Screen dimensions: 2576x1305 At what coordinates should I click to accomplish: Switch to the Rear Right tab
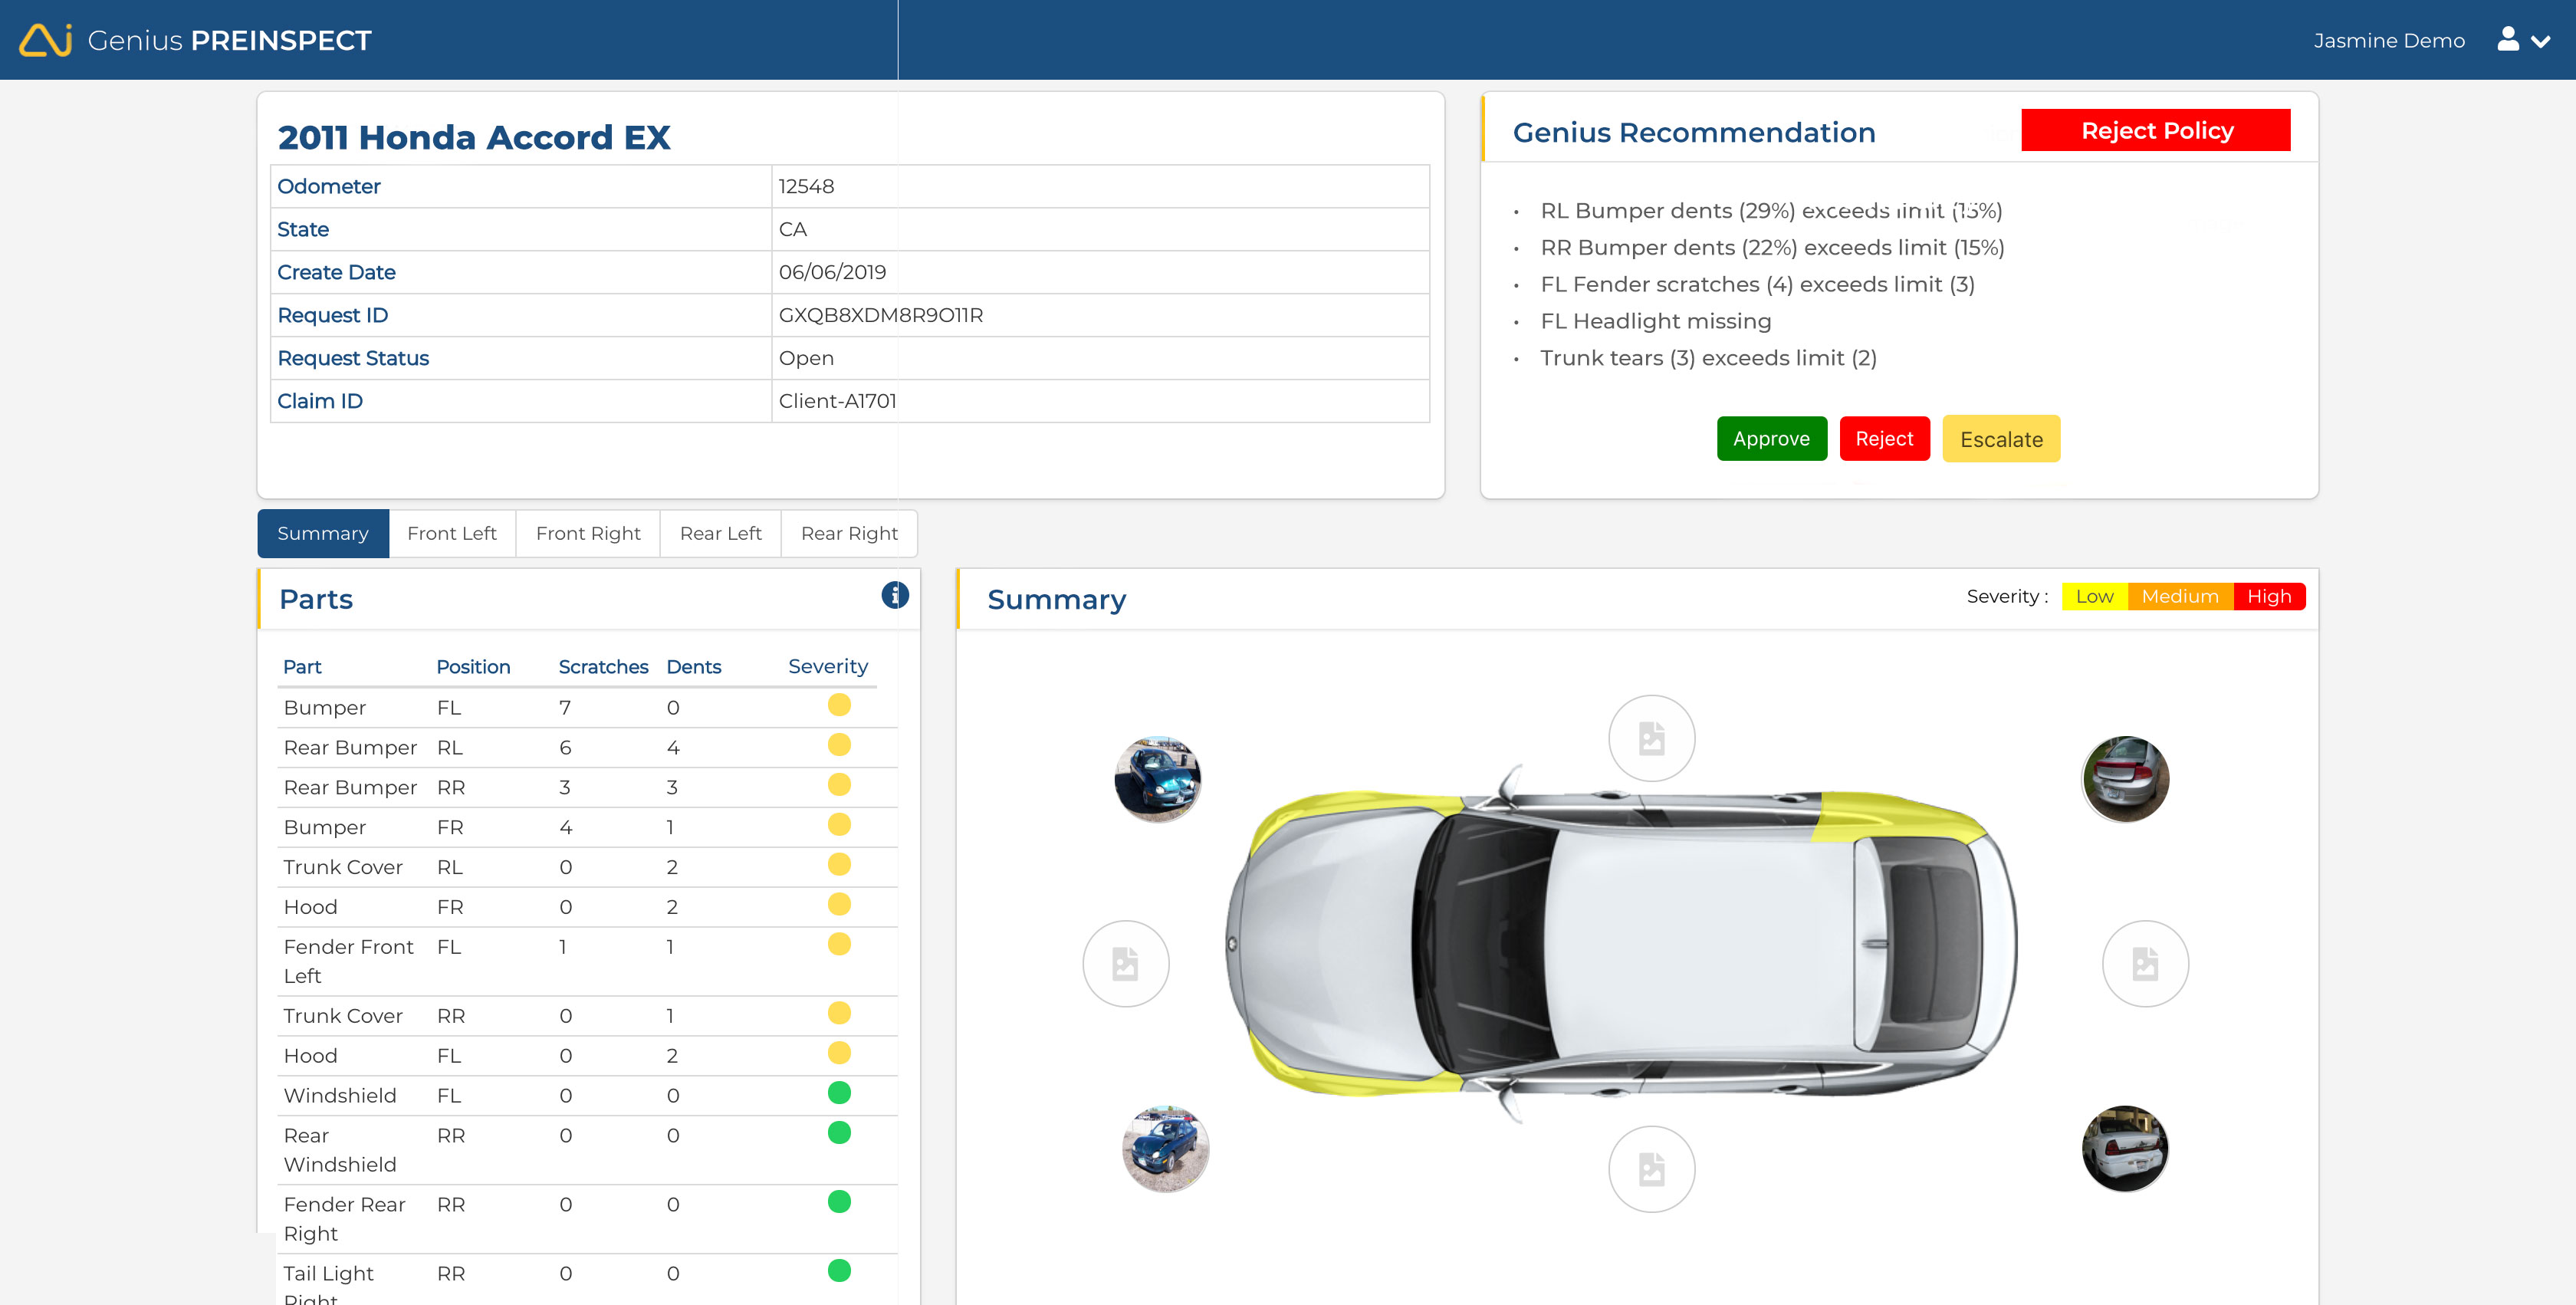[850, 533]
